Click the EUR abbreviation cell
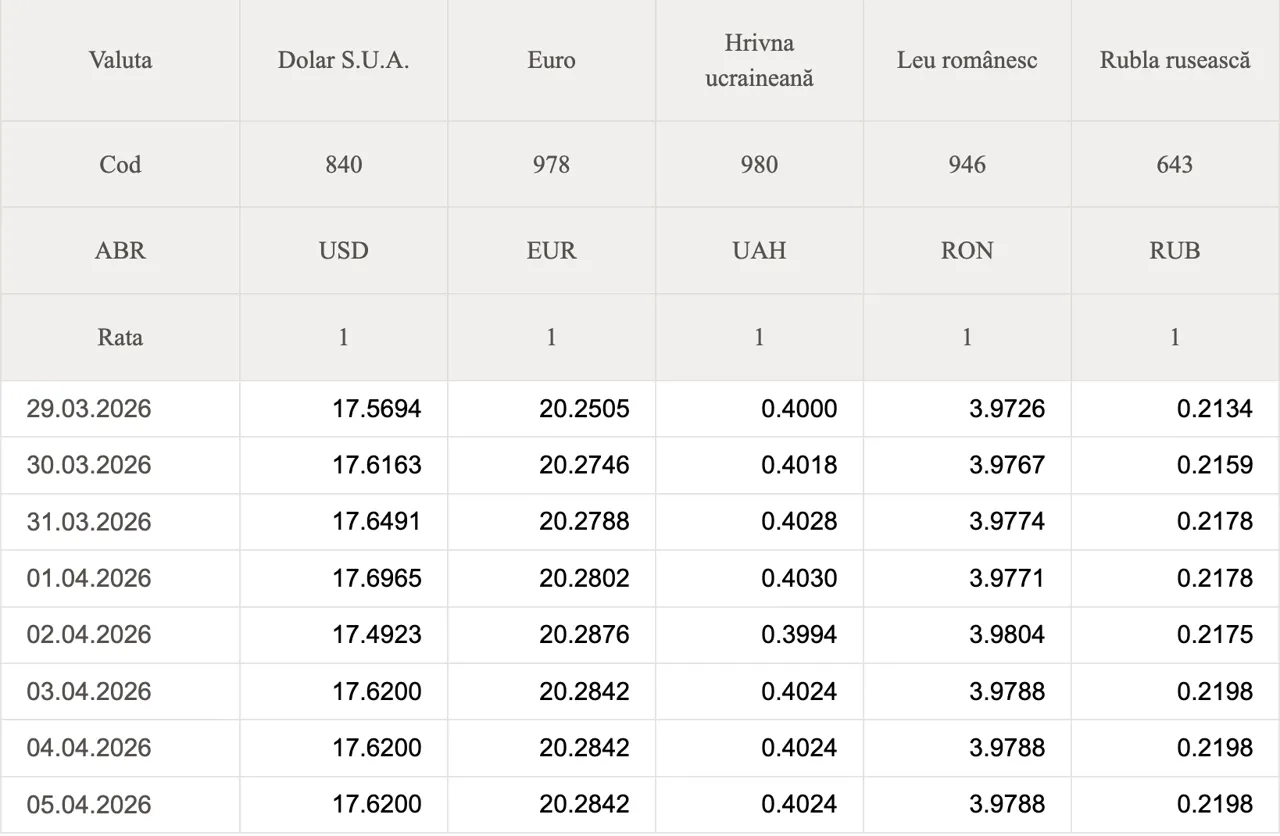This screenshot has width=1280, height=836. (x=551, y=250)
